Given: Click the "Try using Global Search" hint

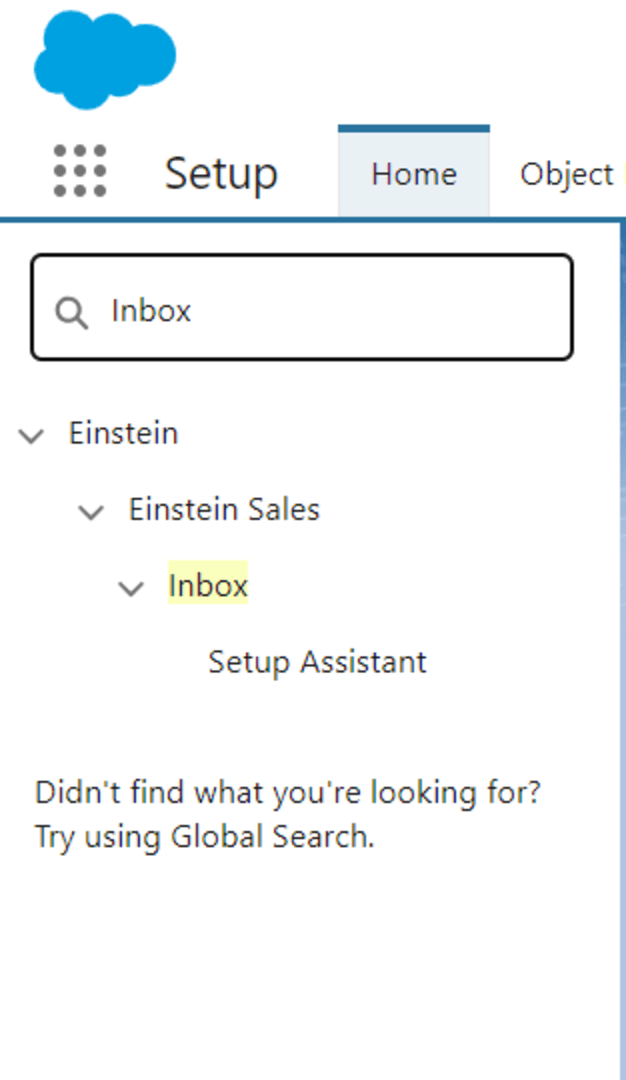Looking at the screenshot, I should pyautogui.click(x=204, y=836).
